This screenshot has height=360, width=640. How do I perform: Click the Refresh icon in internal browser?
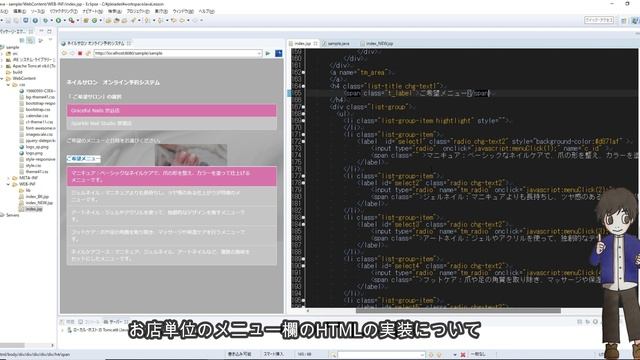tap(88, 53)
